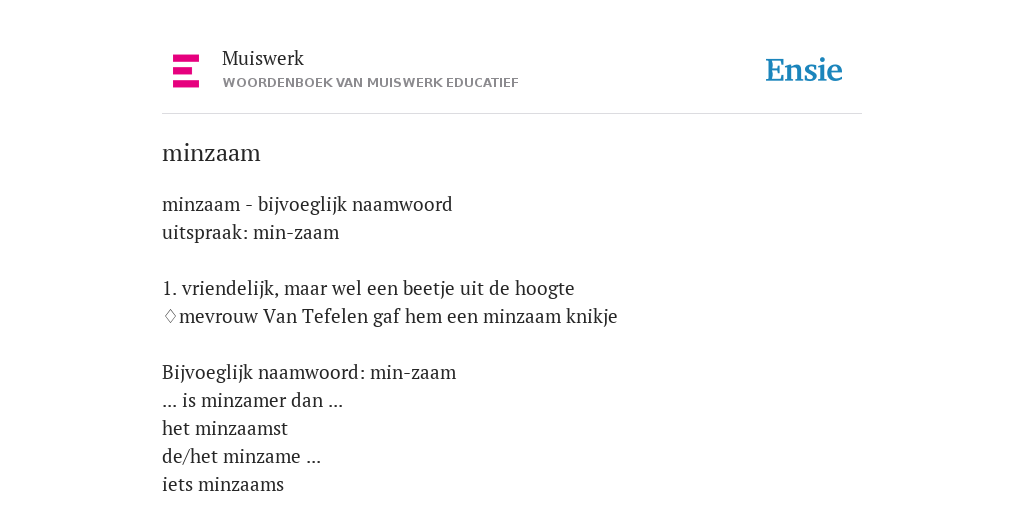Image resolution: width=1024 pixels, height=512 pixels.
Task: Open the Ensie brand link at top right
Action: click(804, 70)
